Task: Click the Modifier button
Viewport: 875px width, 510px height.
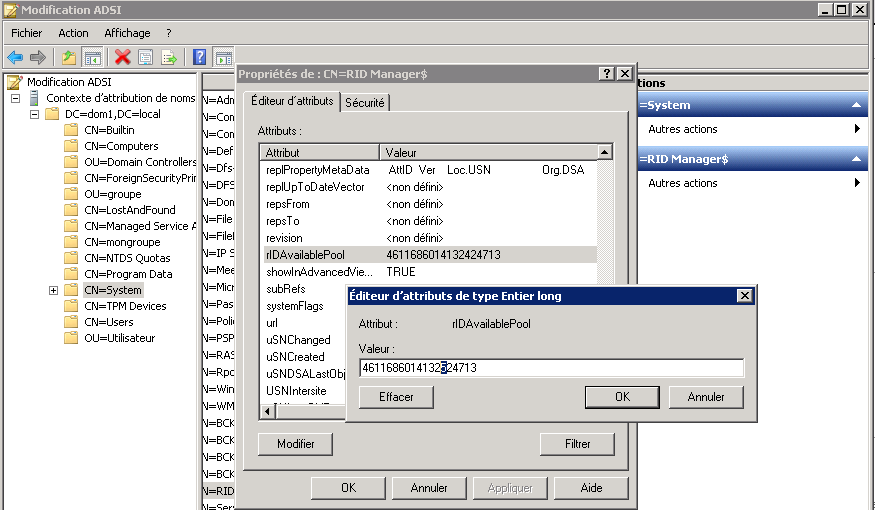Action: 295,444
